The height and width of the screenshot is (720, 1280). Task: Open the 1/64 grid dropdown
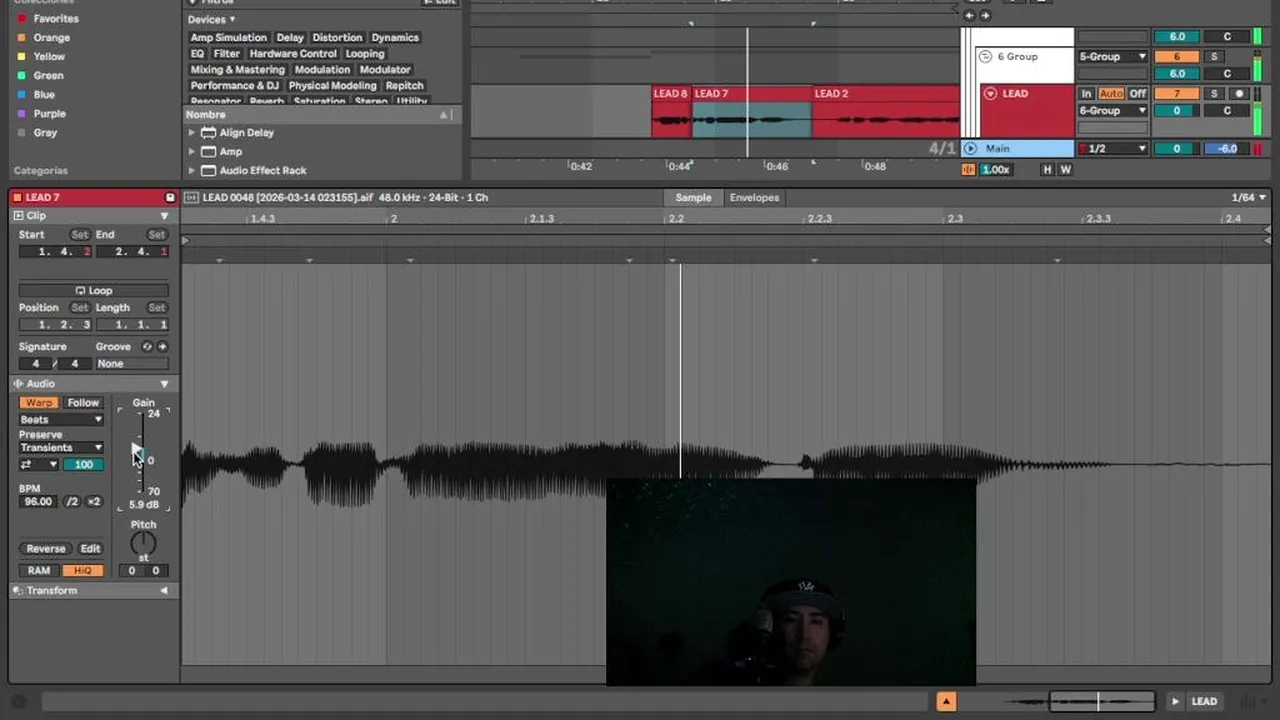click(1250, 197)
